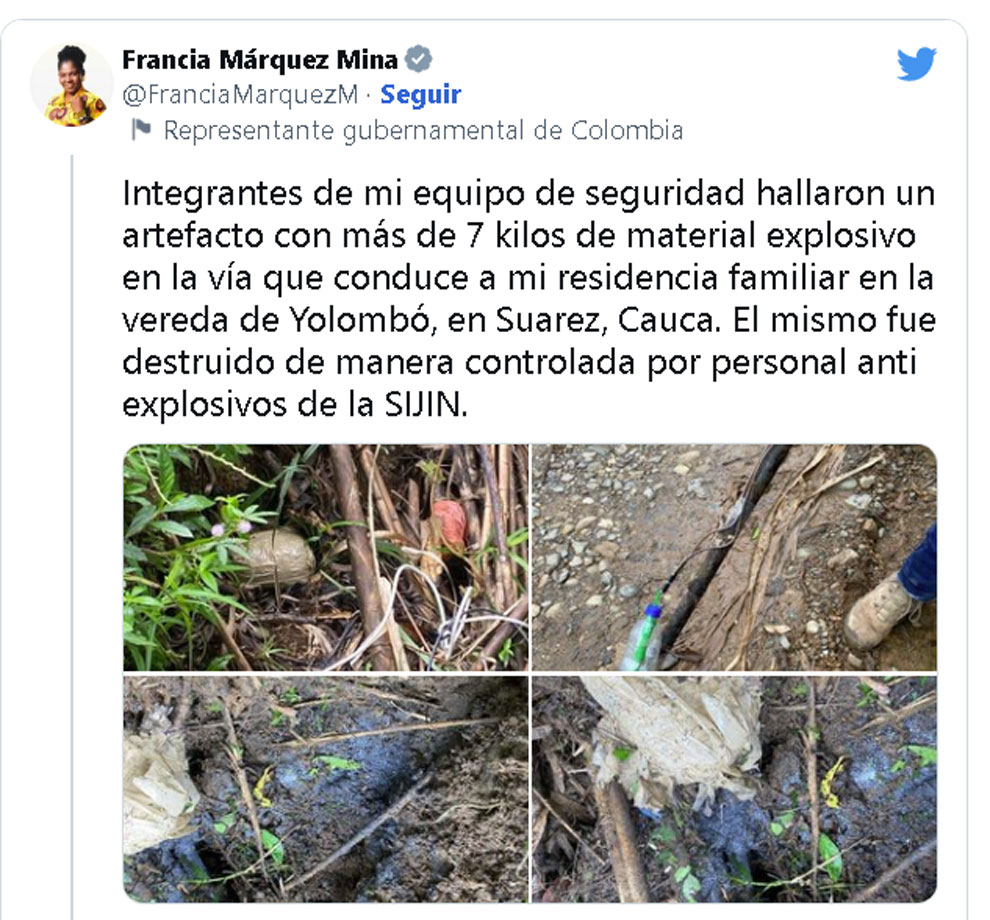Open the tweet body text about the explosive
The width and height of the screenshot is (990, 920).
pos(528,299)
